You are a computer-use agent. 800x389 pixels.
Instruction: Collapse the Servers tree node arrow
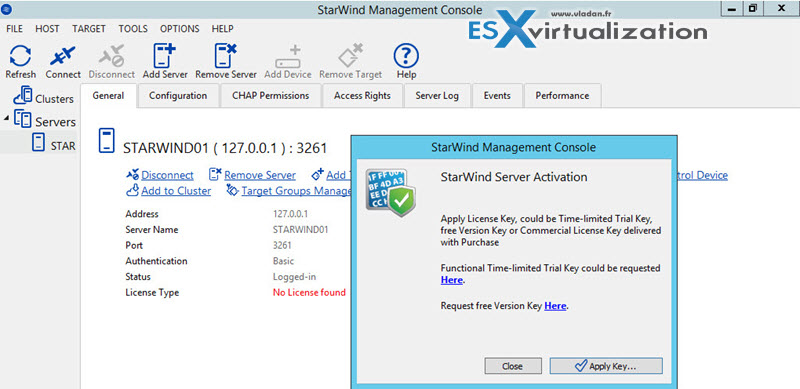[x=7, y=118]
